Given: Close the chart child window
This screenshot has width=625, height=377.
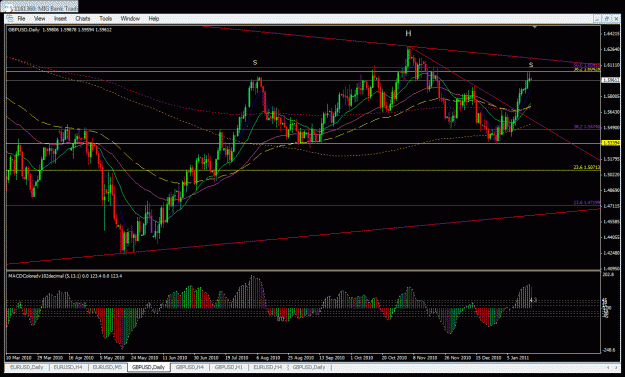Looking at the screenshot, I should (615, 18).
